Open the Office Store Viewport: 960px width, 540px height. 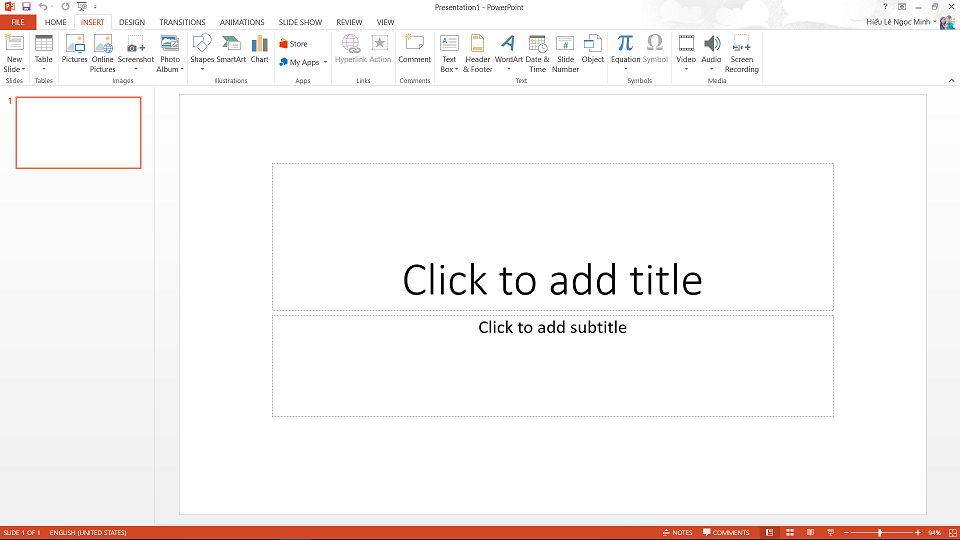(x=293, y=44)
